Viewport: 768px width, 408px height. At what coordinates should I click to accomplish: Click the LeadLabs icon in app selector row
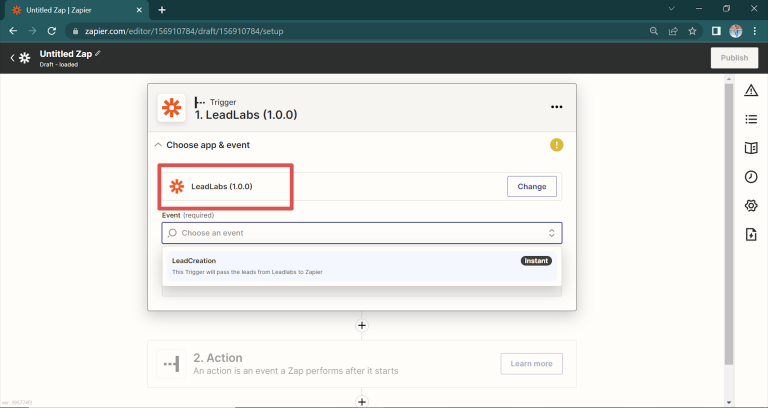[x=176, y=187]
